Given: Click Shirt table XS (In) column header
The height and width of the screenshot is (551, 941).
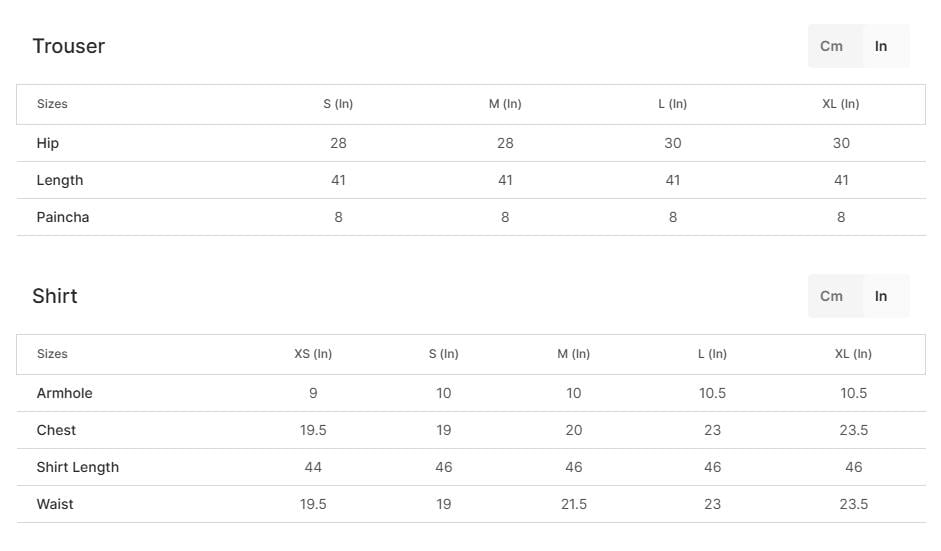Looking at the screenshot, I should coord(313,354).
